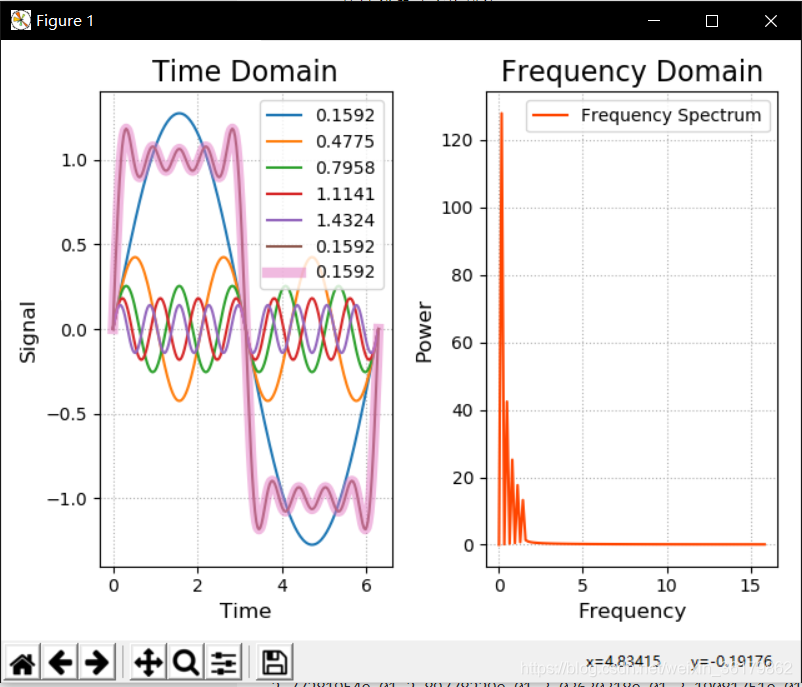The image size is (802, 687).
Task: Click tick label 15 on Frequency axis
Action: coord(751,586)
